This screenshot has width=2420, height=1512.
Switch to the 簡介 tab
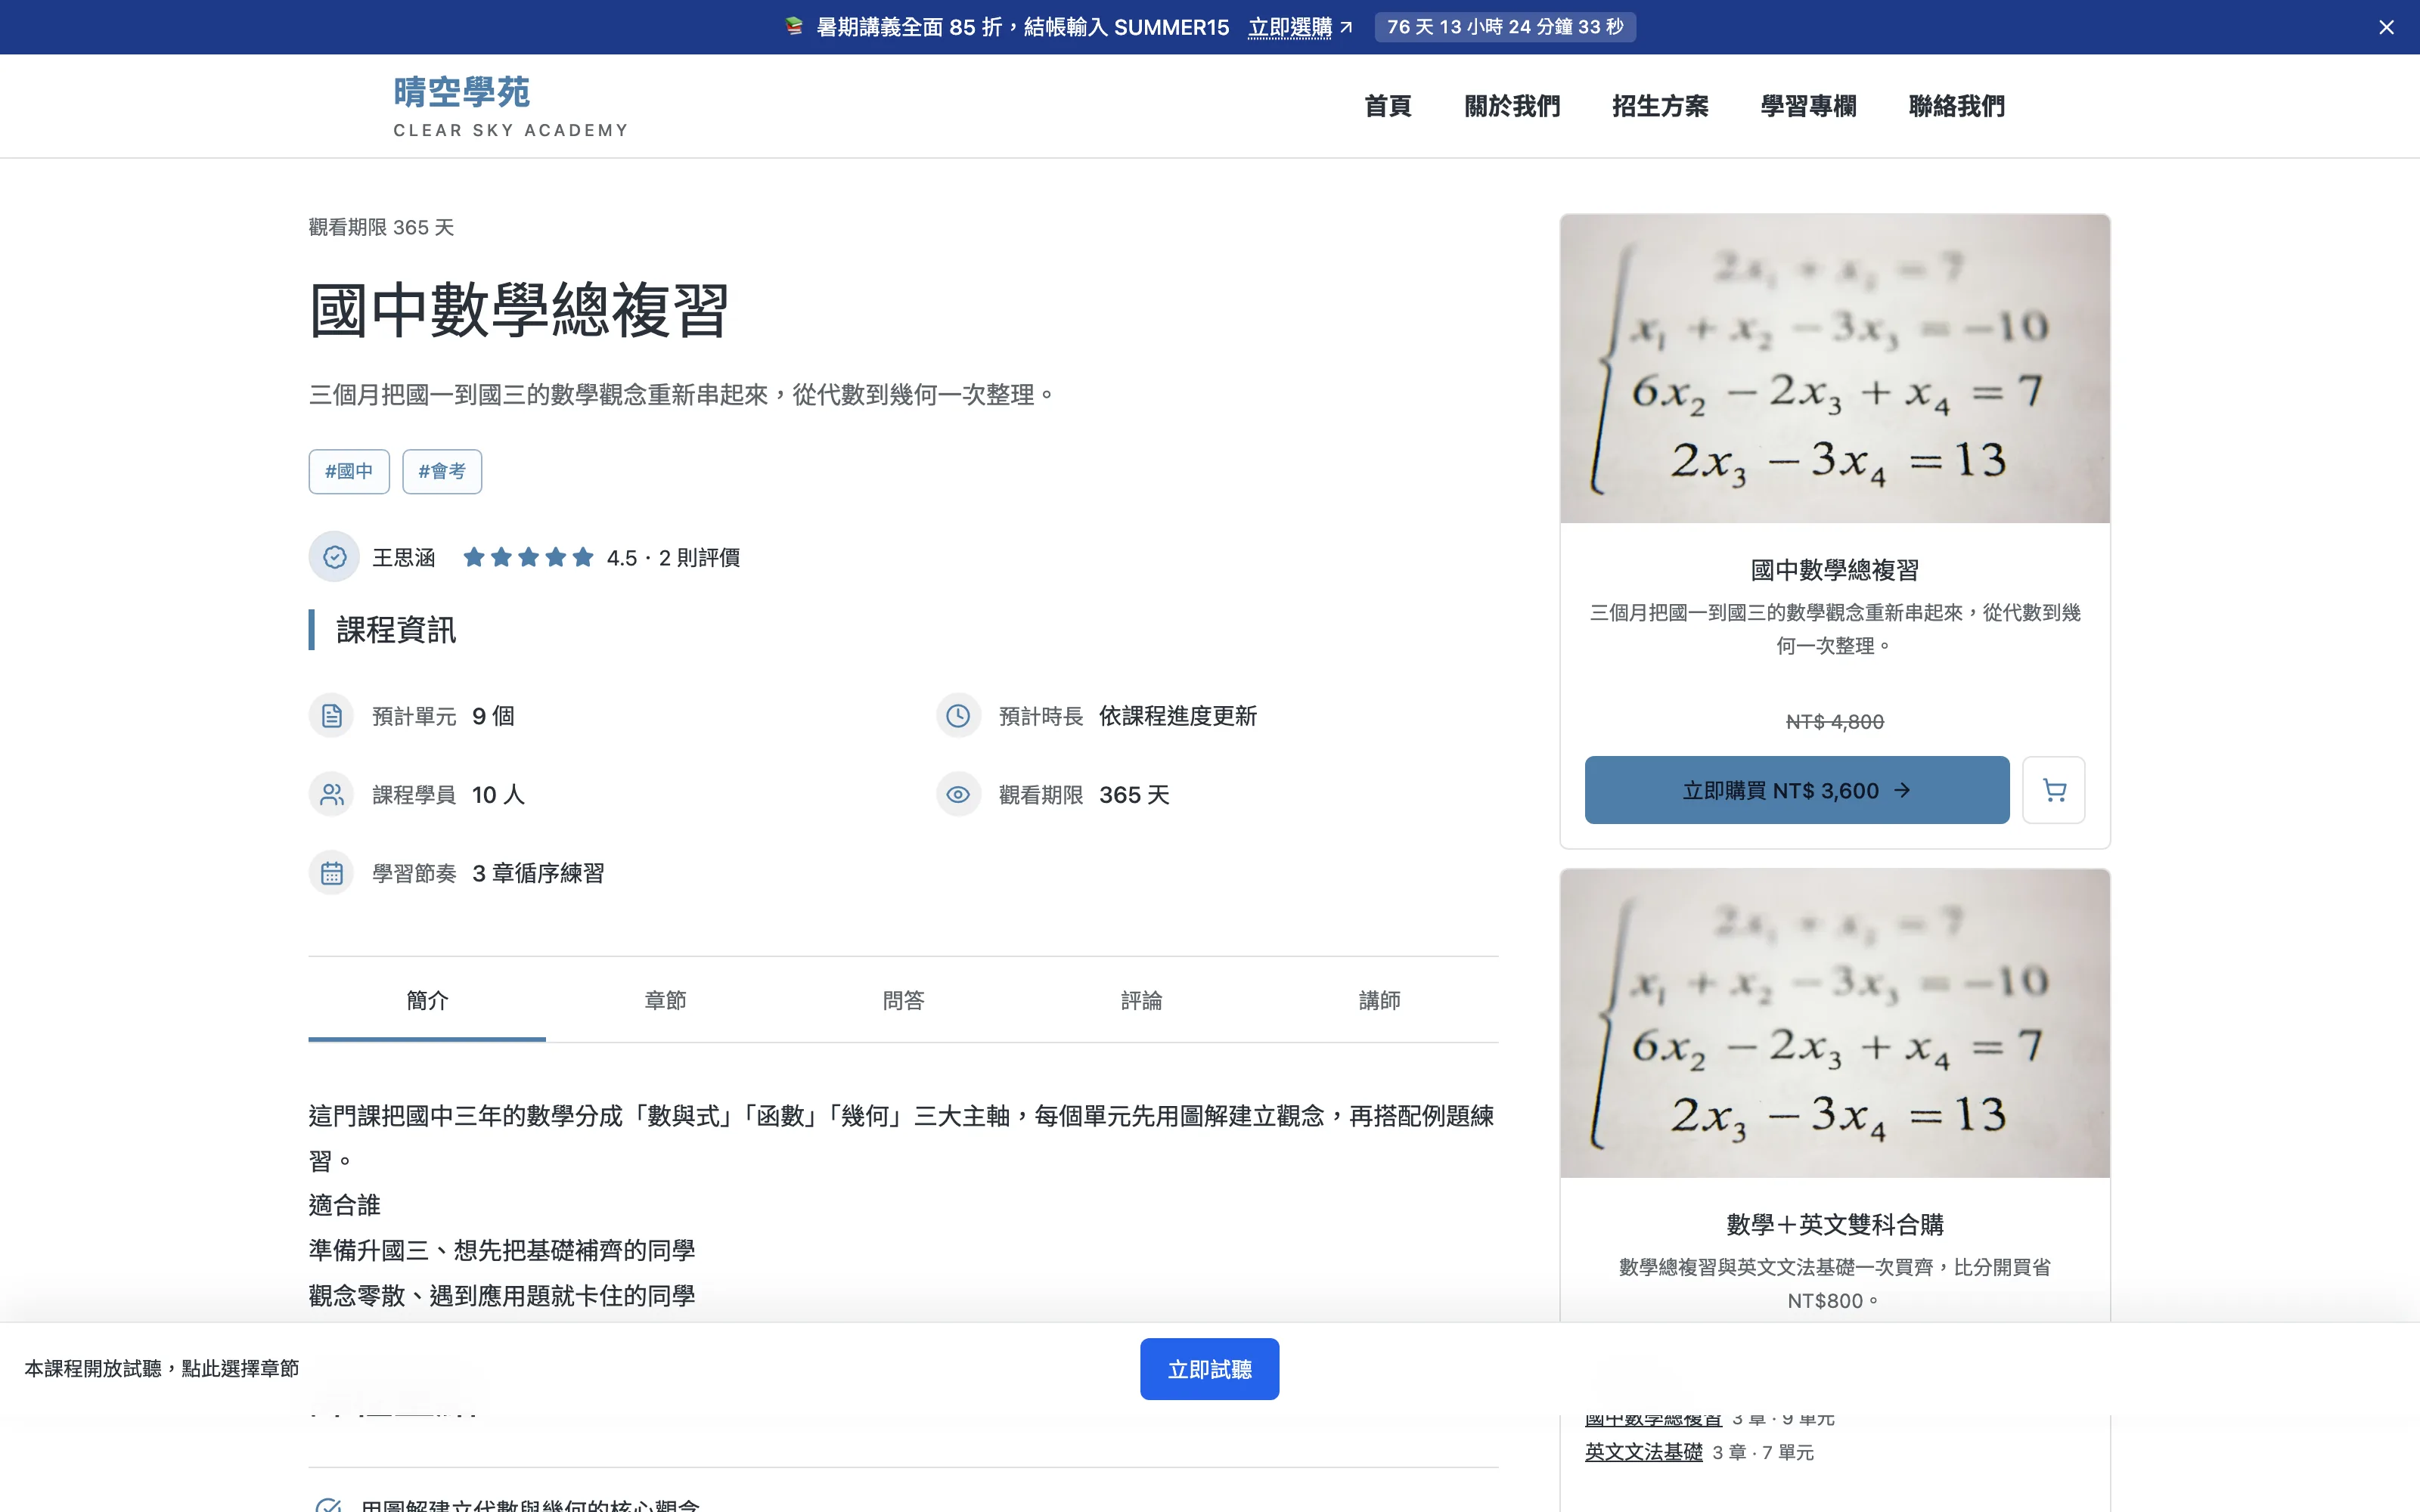[x=427, y=1000]
